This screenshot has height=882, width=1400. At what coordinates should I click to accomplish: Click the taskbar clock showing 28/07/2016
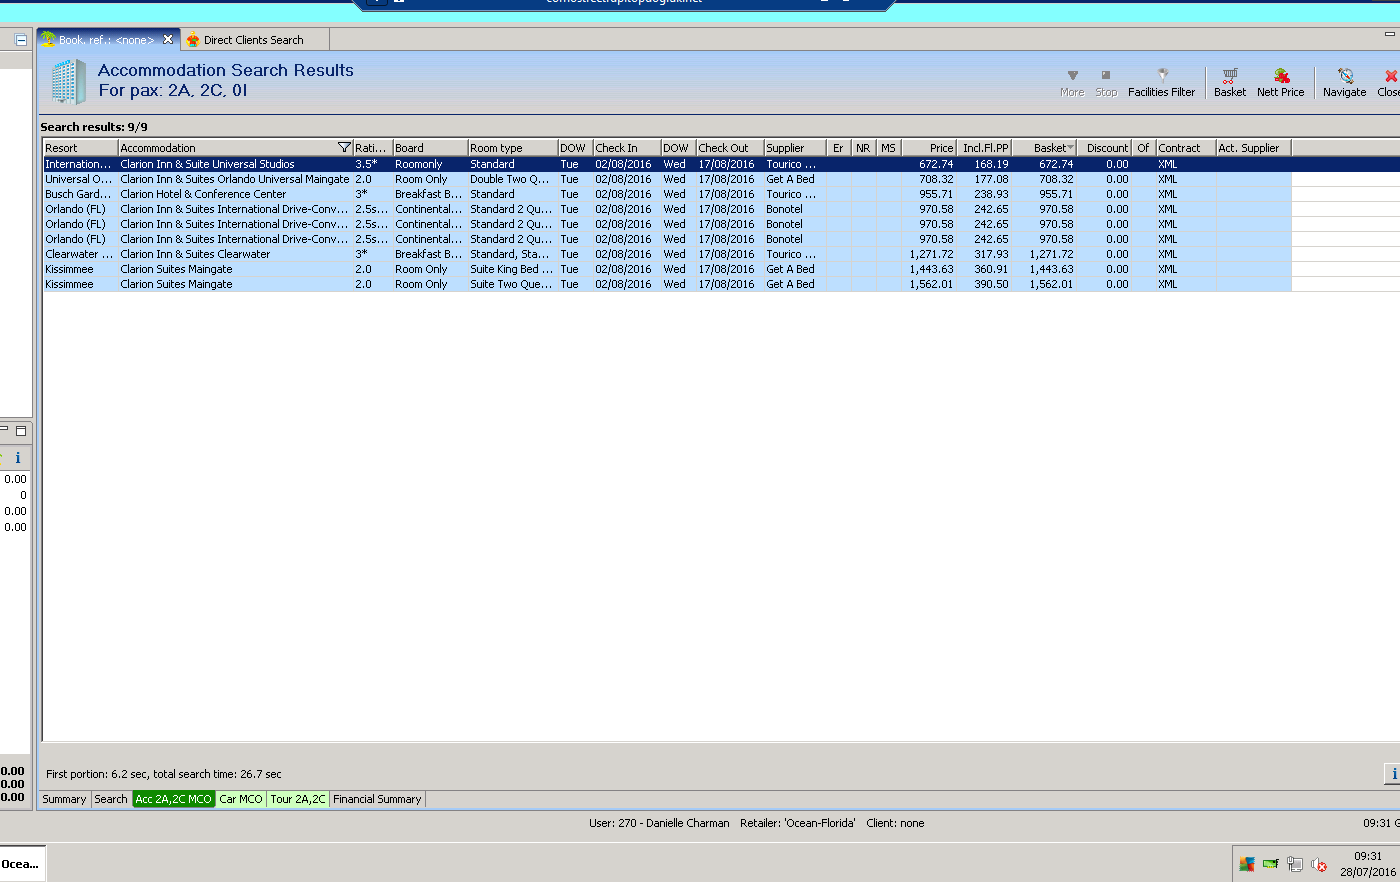tap(1367, 864)
